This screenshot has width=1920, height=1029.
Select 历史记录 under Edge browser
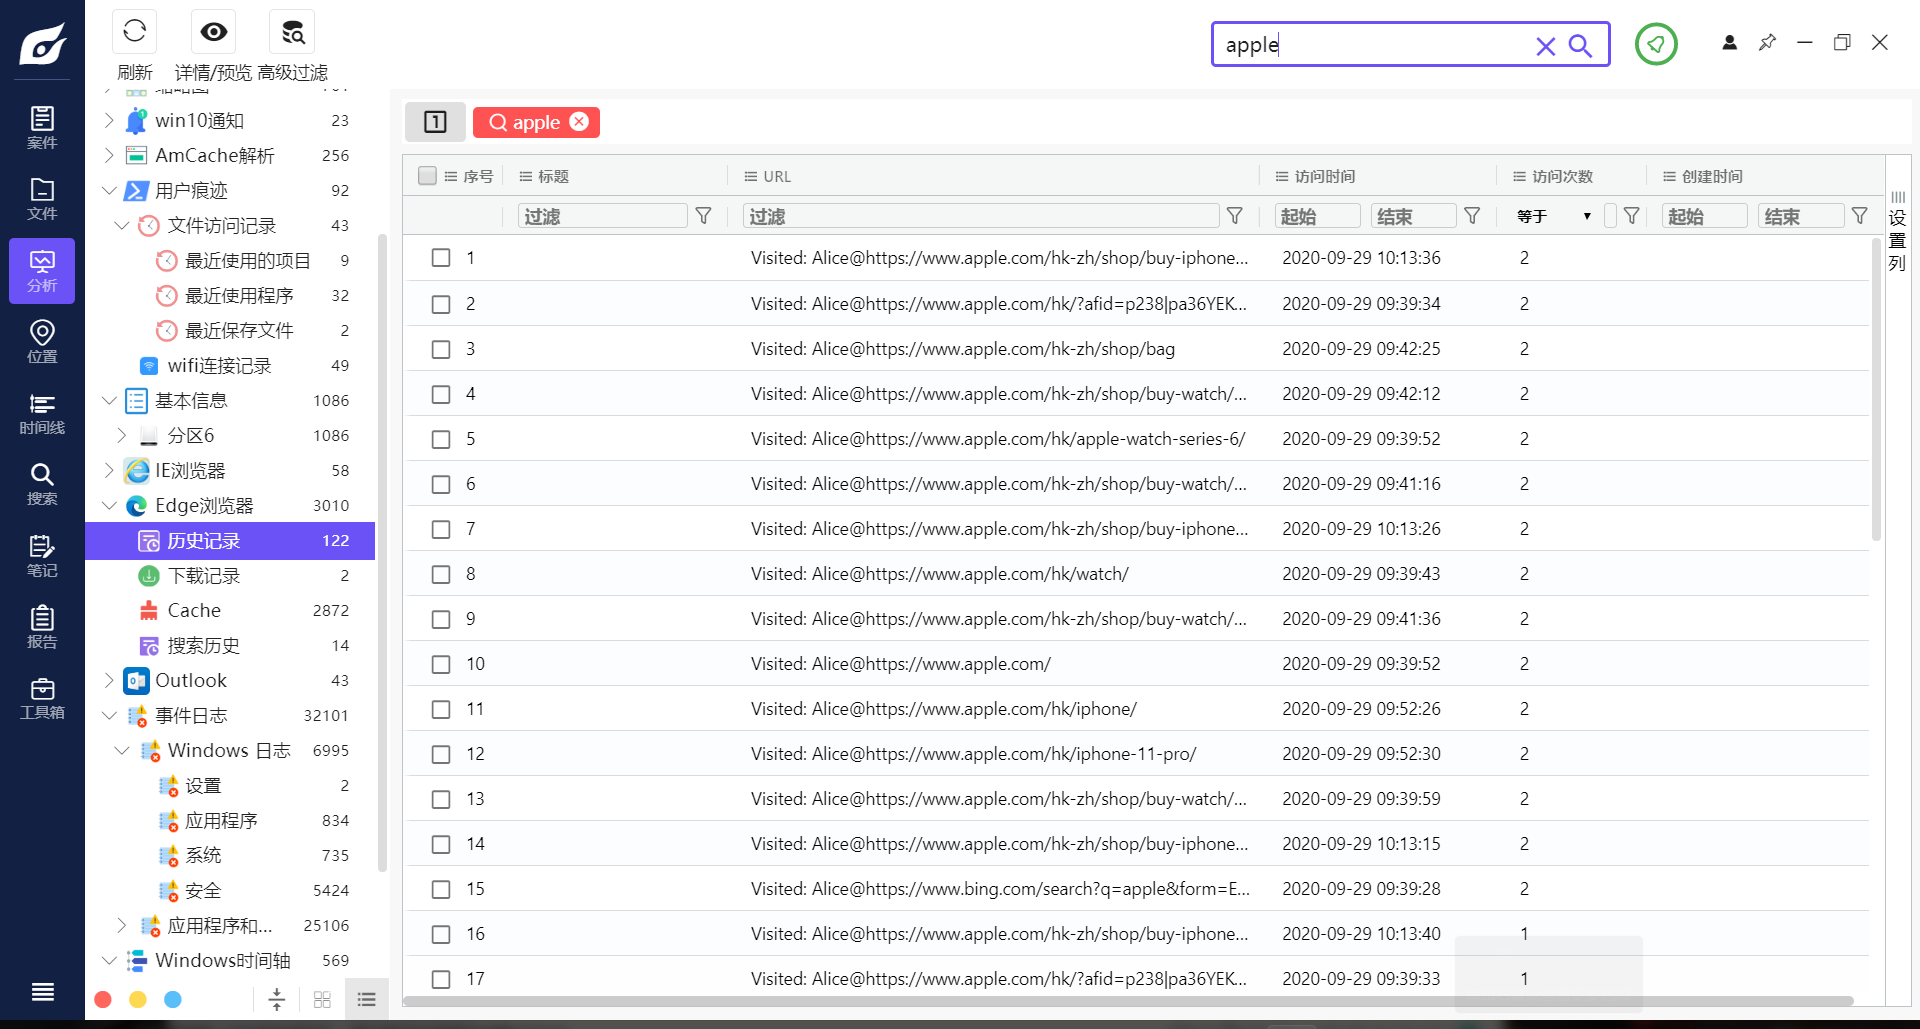(230, 540)
